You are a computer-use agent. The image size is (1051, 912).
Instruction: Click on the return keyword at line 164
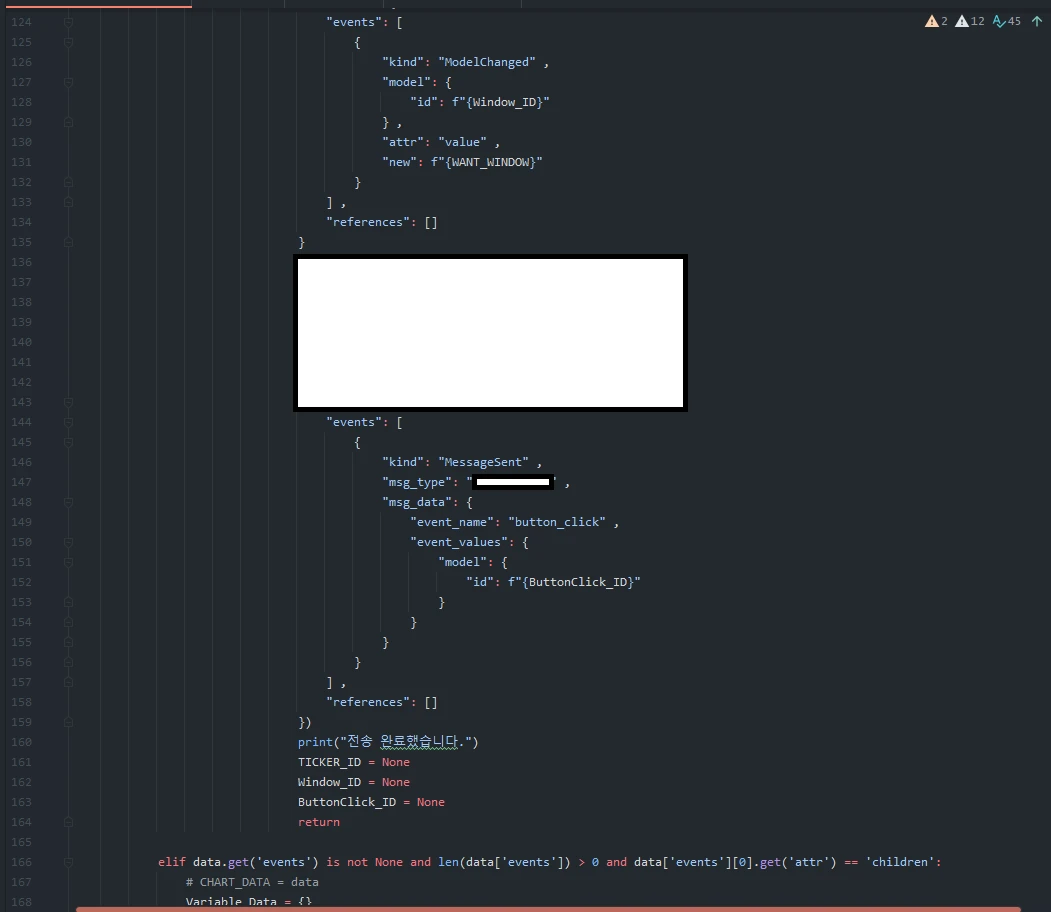(x=318, y=822)
